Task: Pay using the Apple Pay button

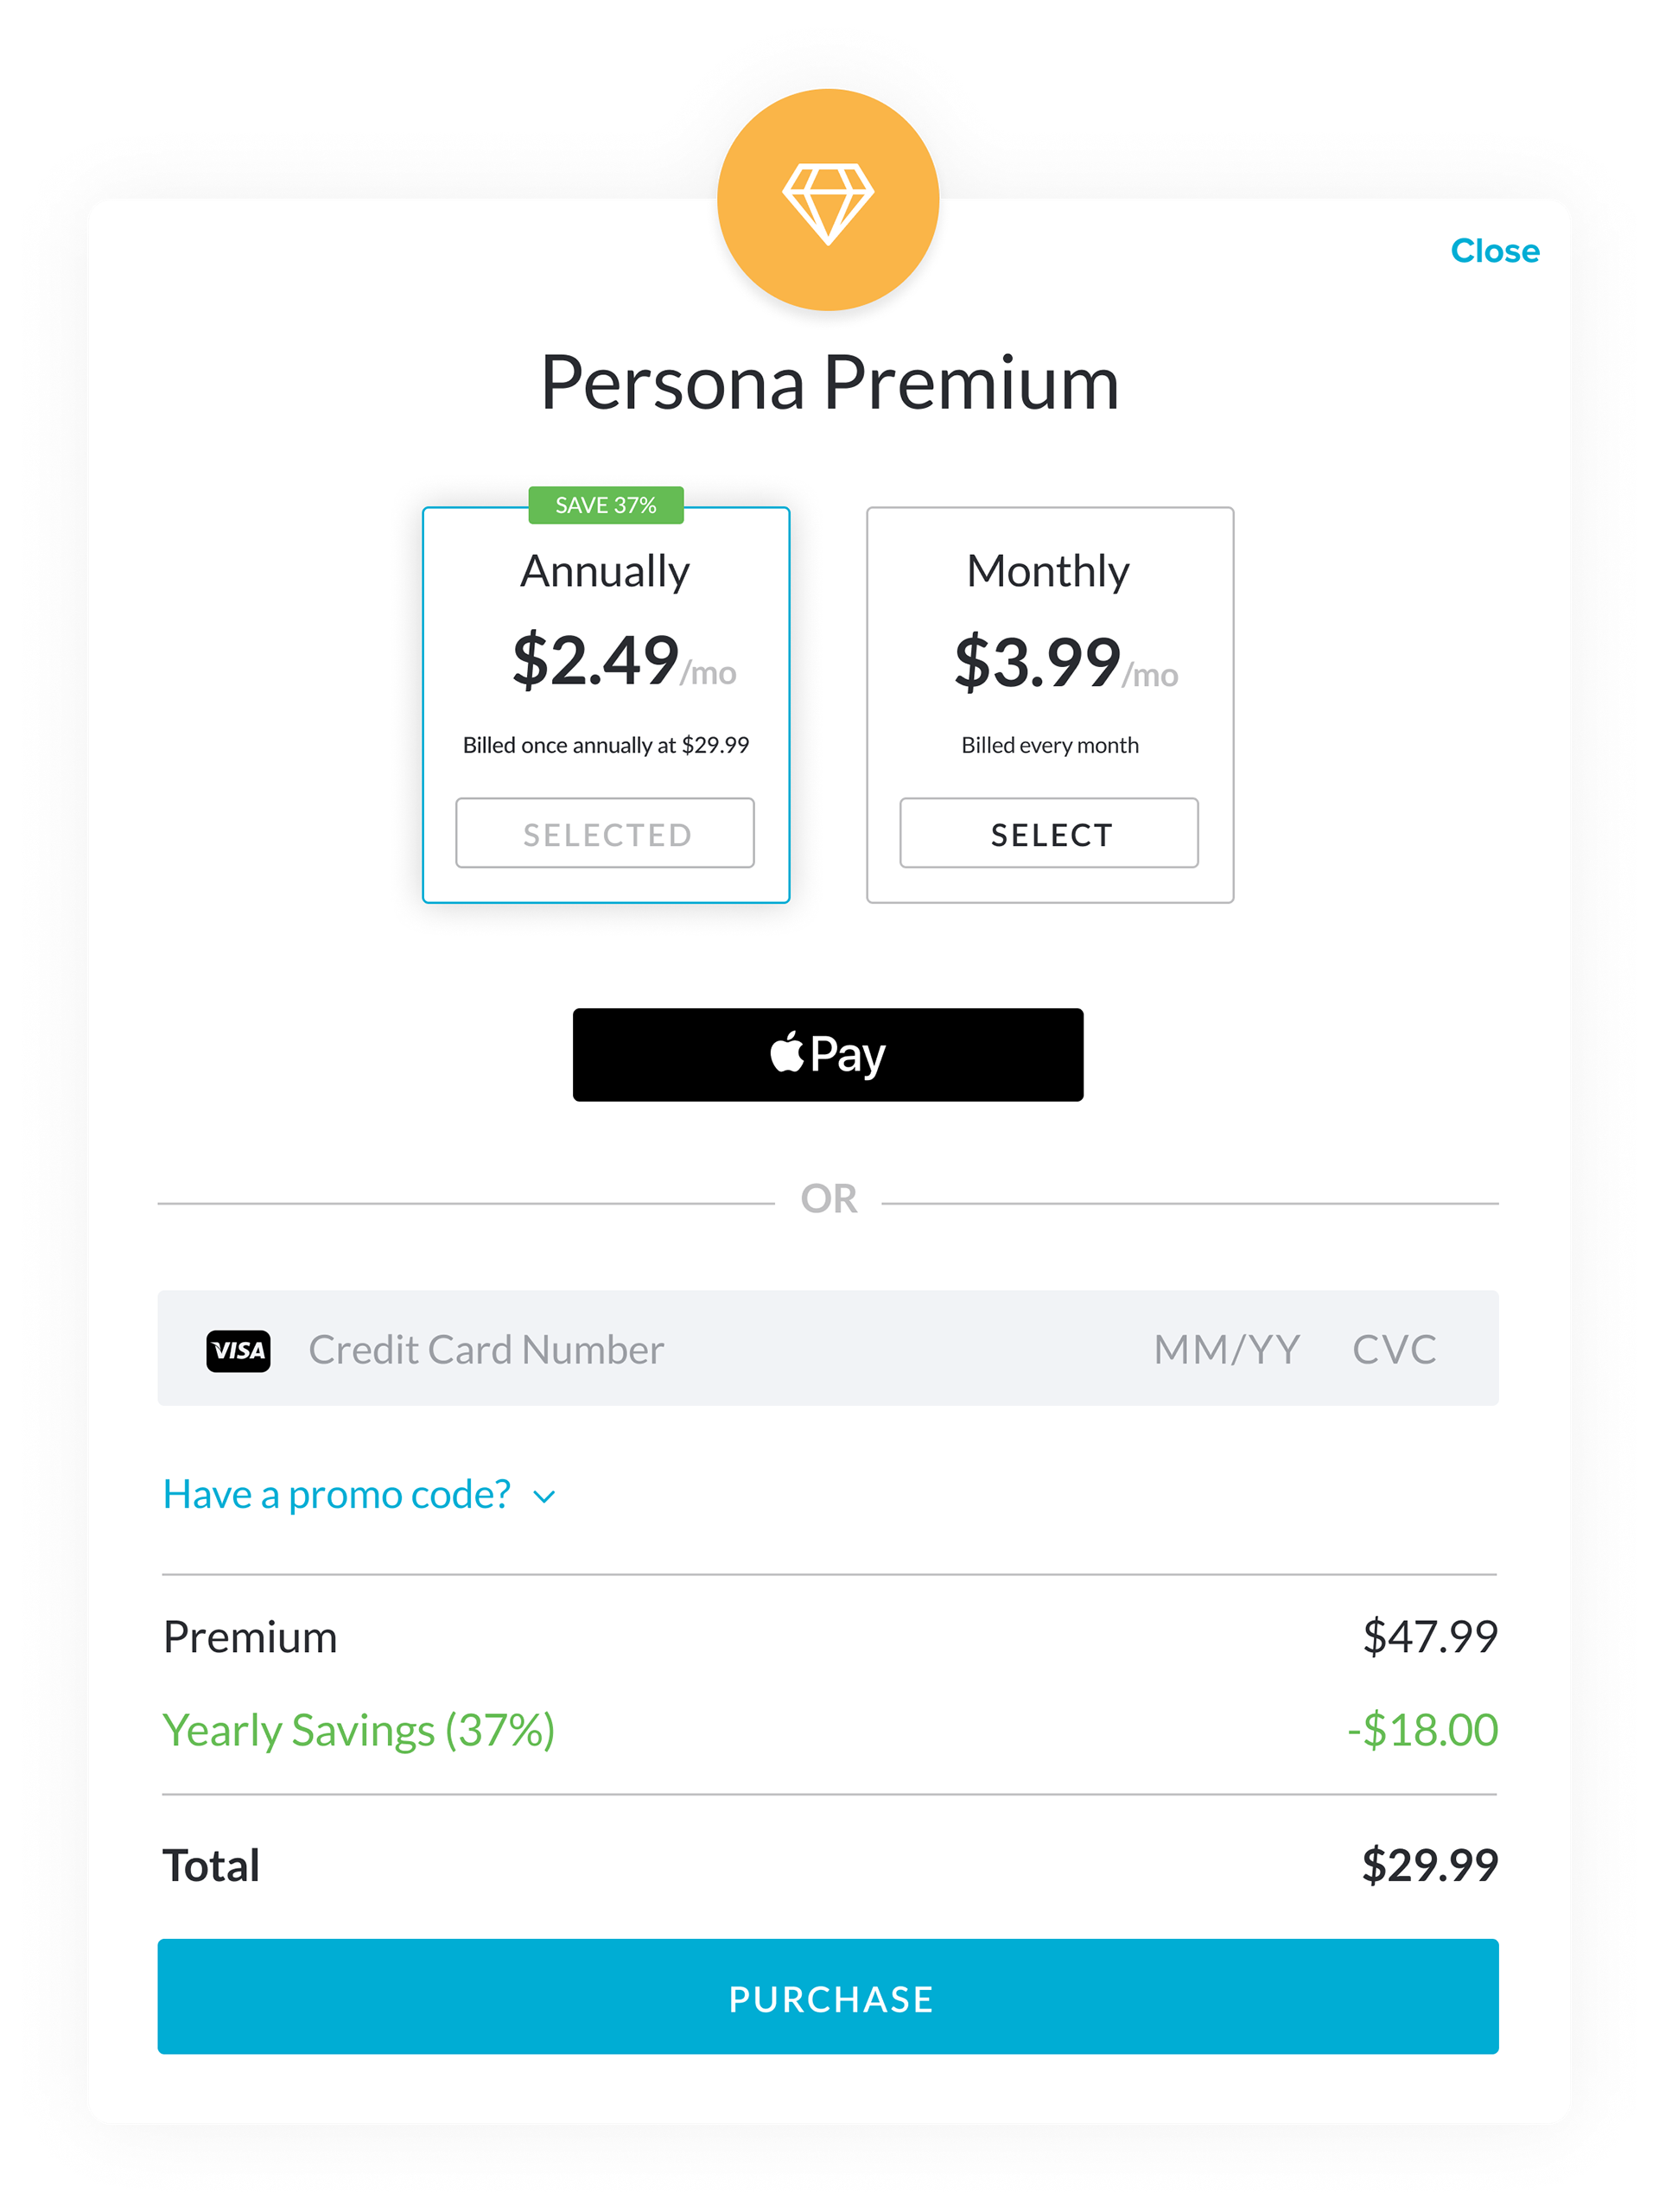Action: [x=828, y=1055]
